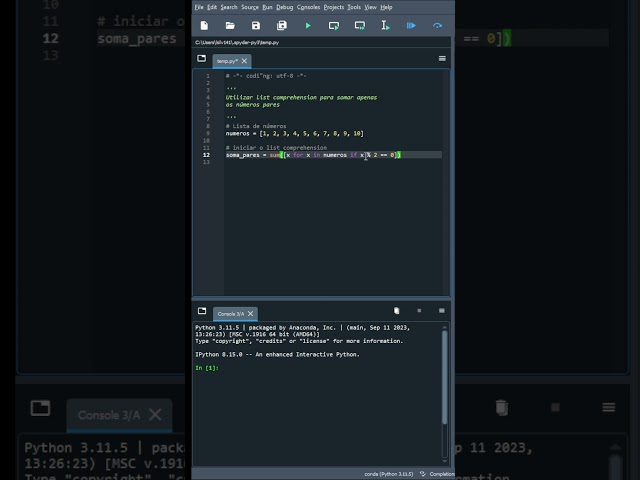Click the console vertical scrollbar
Image resolution: width=640 pixels, height=480 pixels.
click(x=444, y=377)
